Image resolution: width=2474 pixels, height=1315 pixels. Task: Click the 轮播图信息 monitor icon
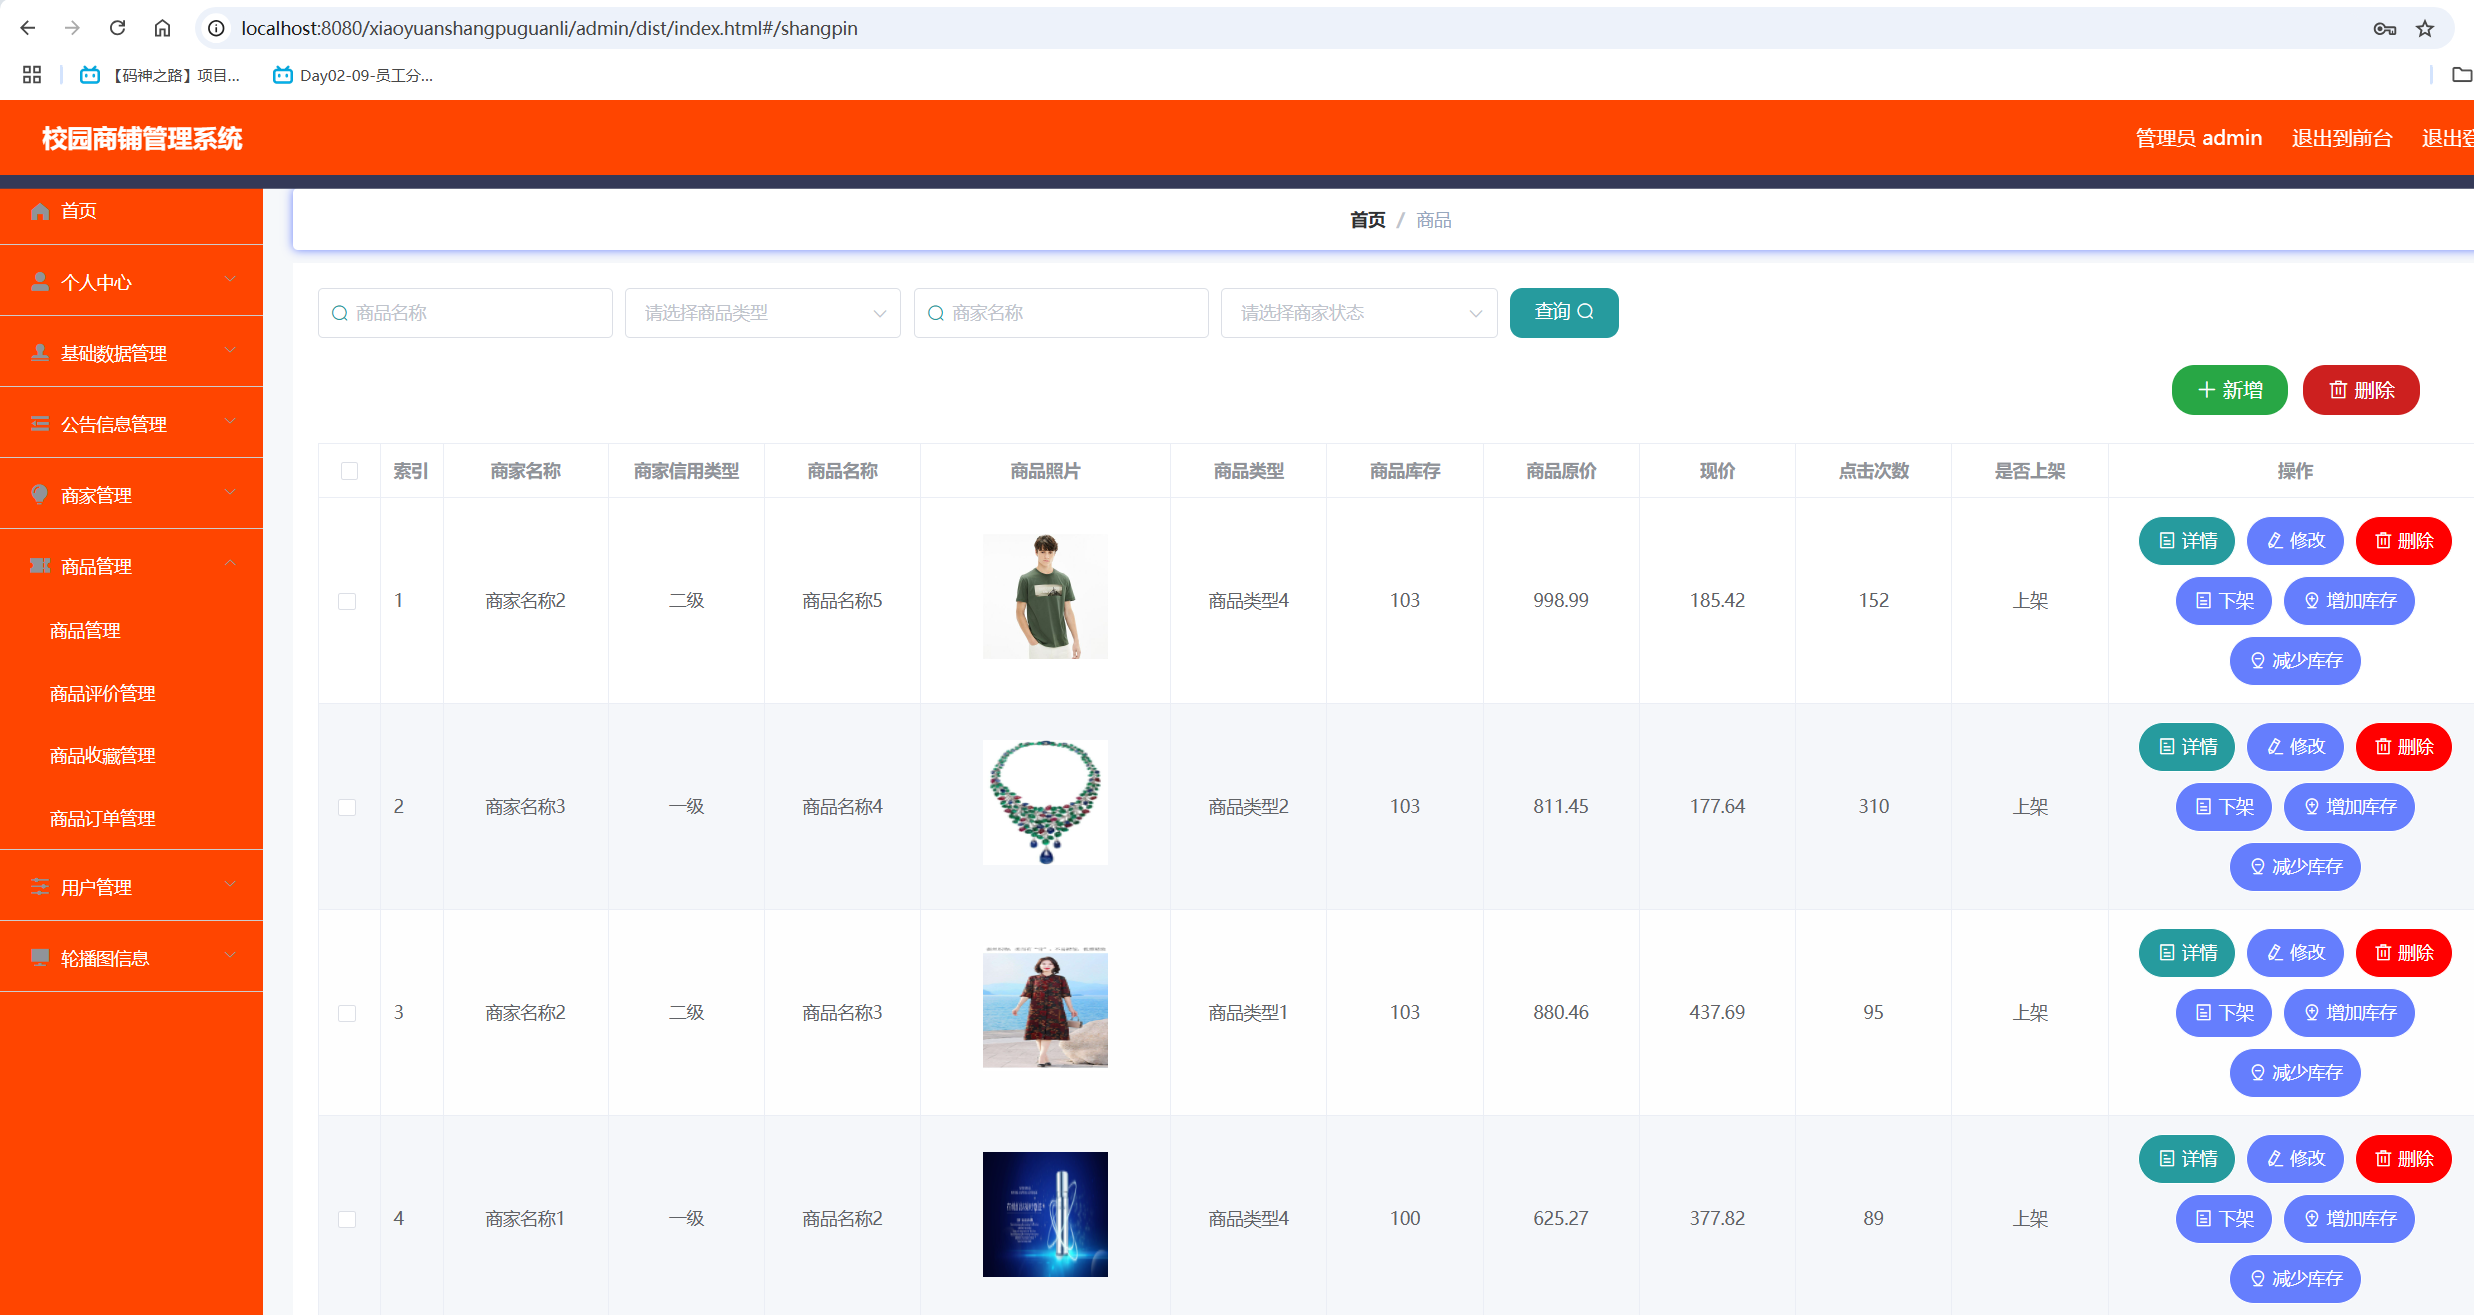tap(40, 958)
